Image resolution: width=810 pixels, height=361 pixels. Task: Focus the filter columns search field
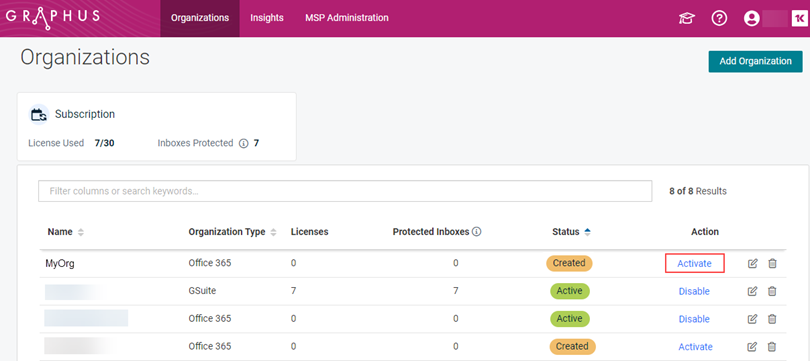coord(345,191)
